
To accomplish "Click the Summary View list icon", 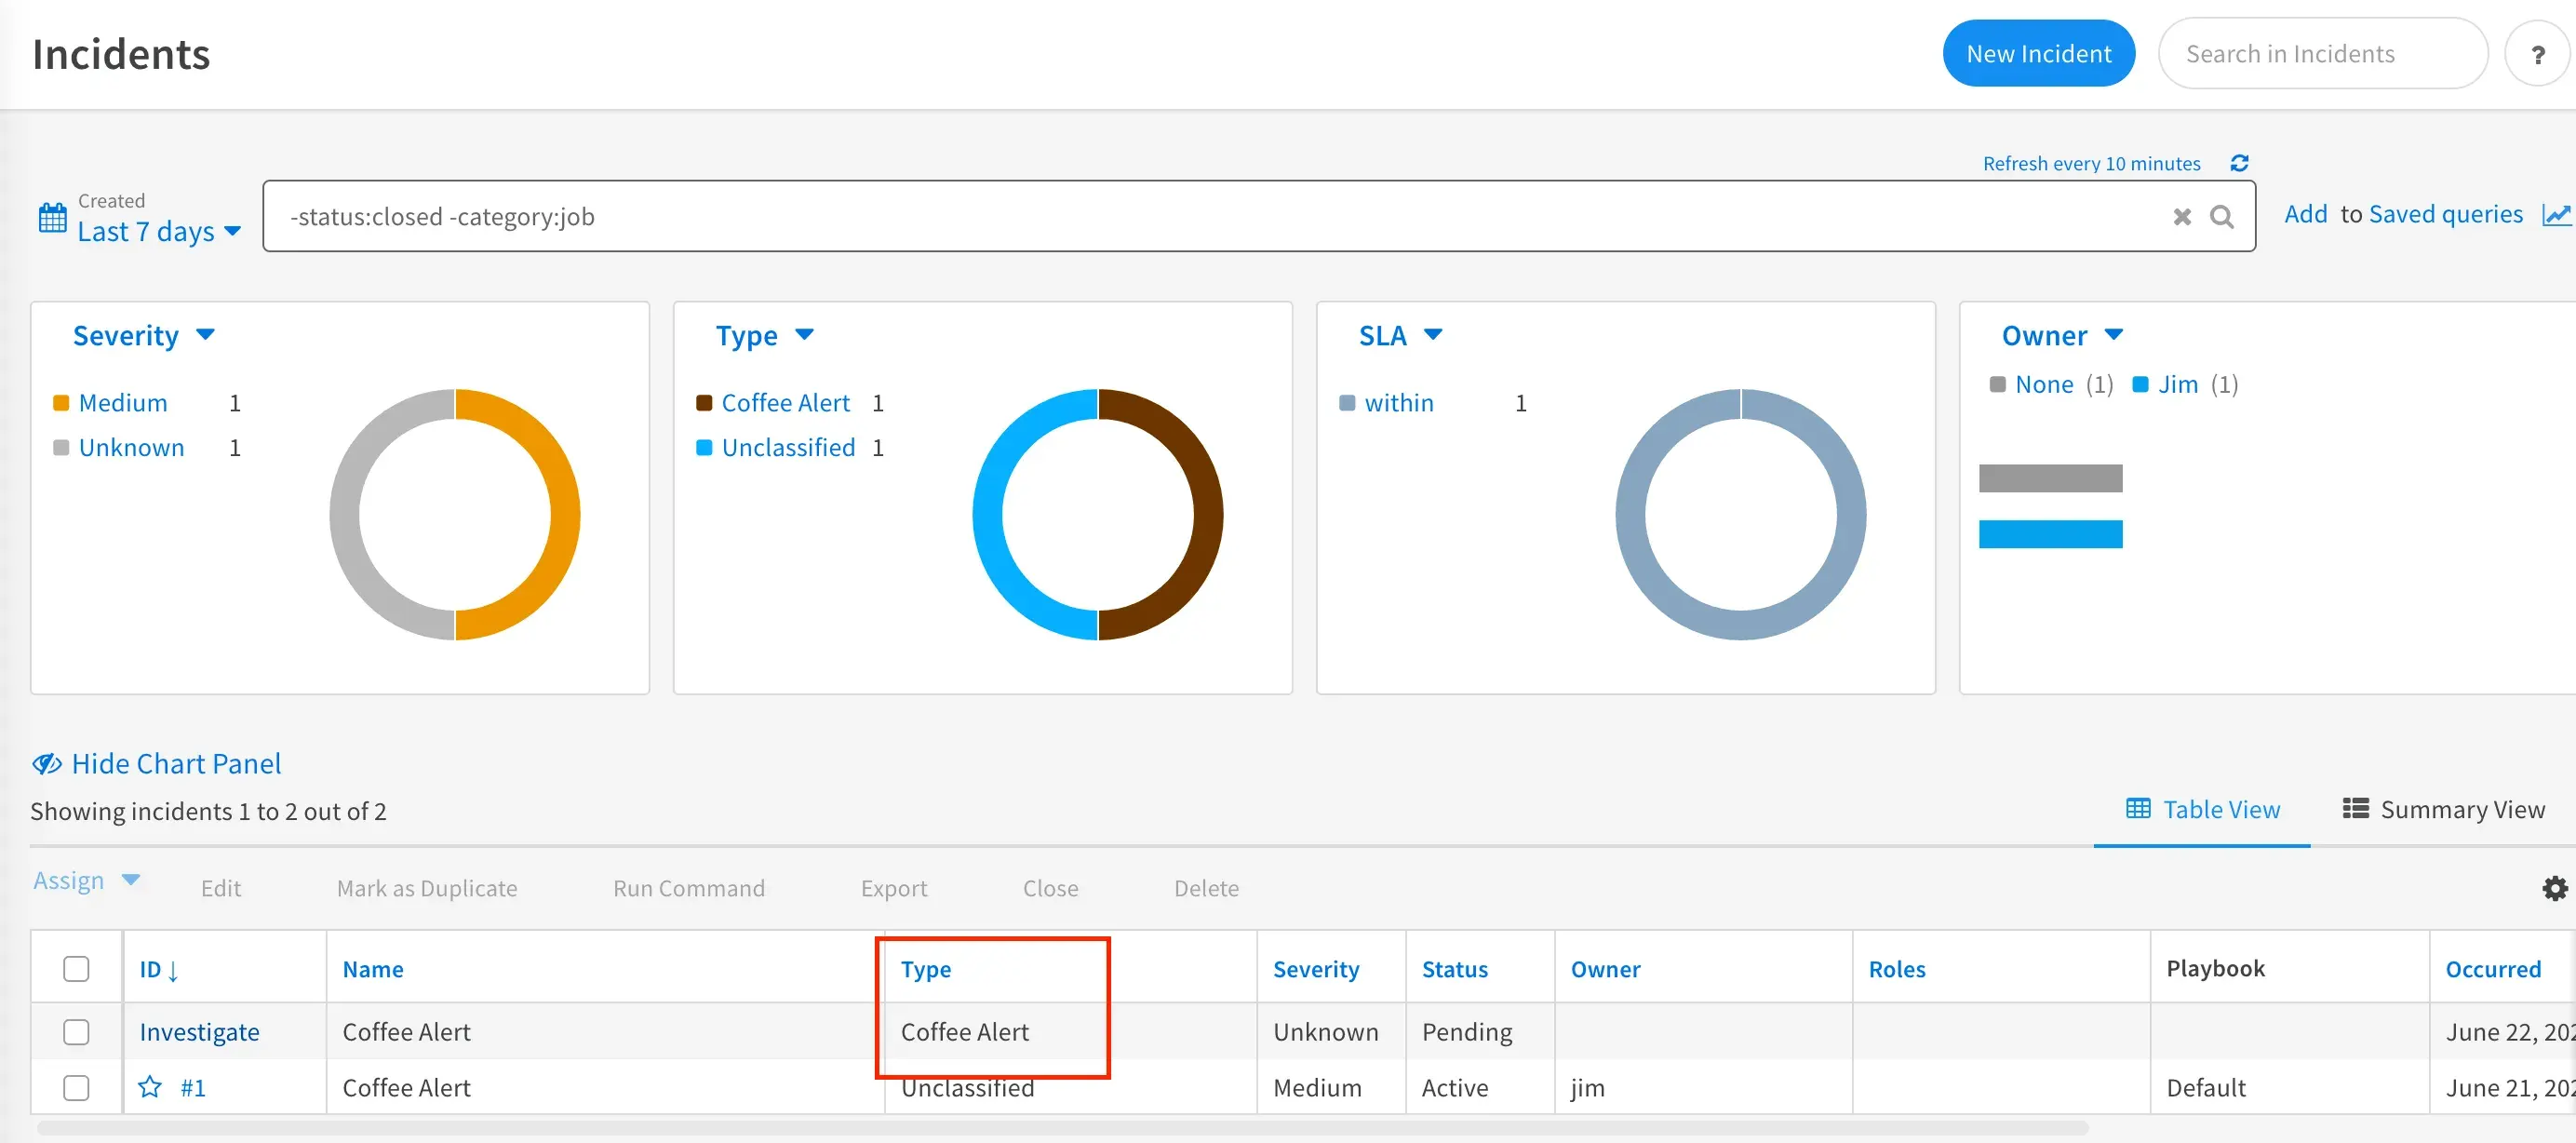I will point(2355,808).
